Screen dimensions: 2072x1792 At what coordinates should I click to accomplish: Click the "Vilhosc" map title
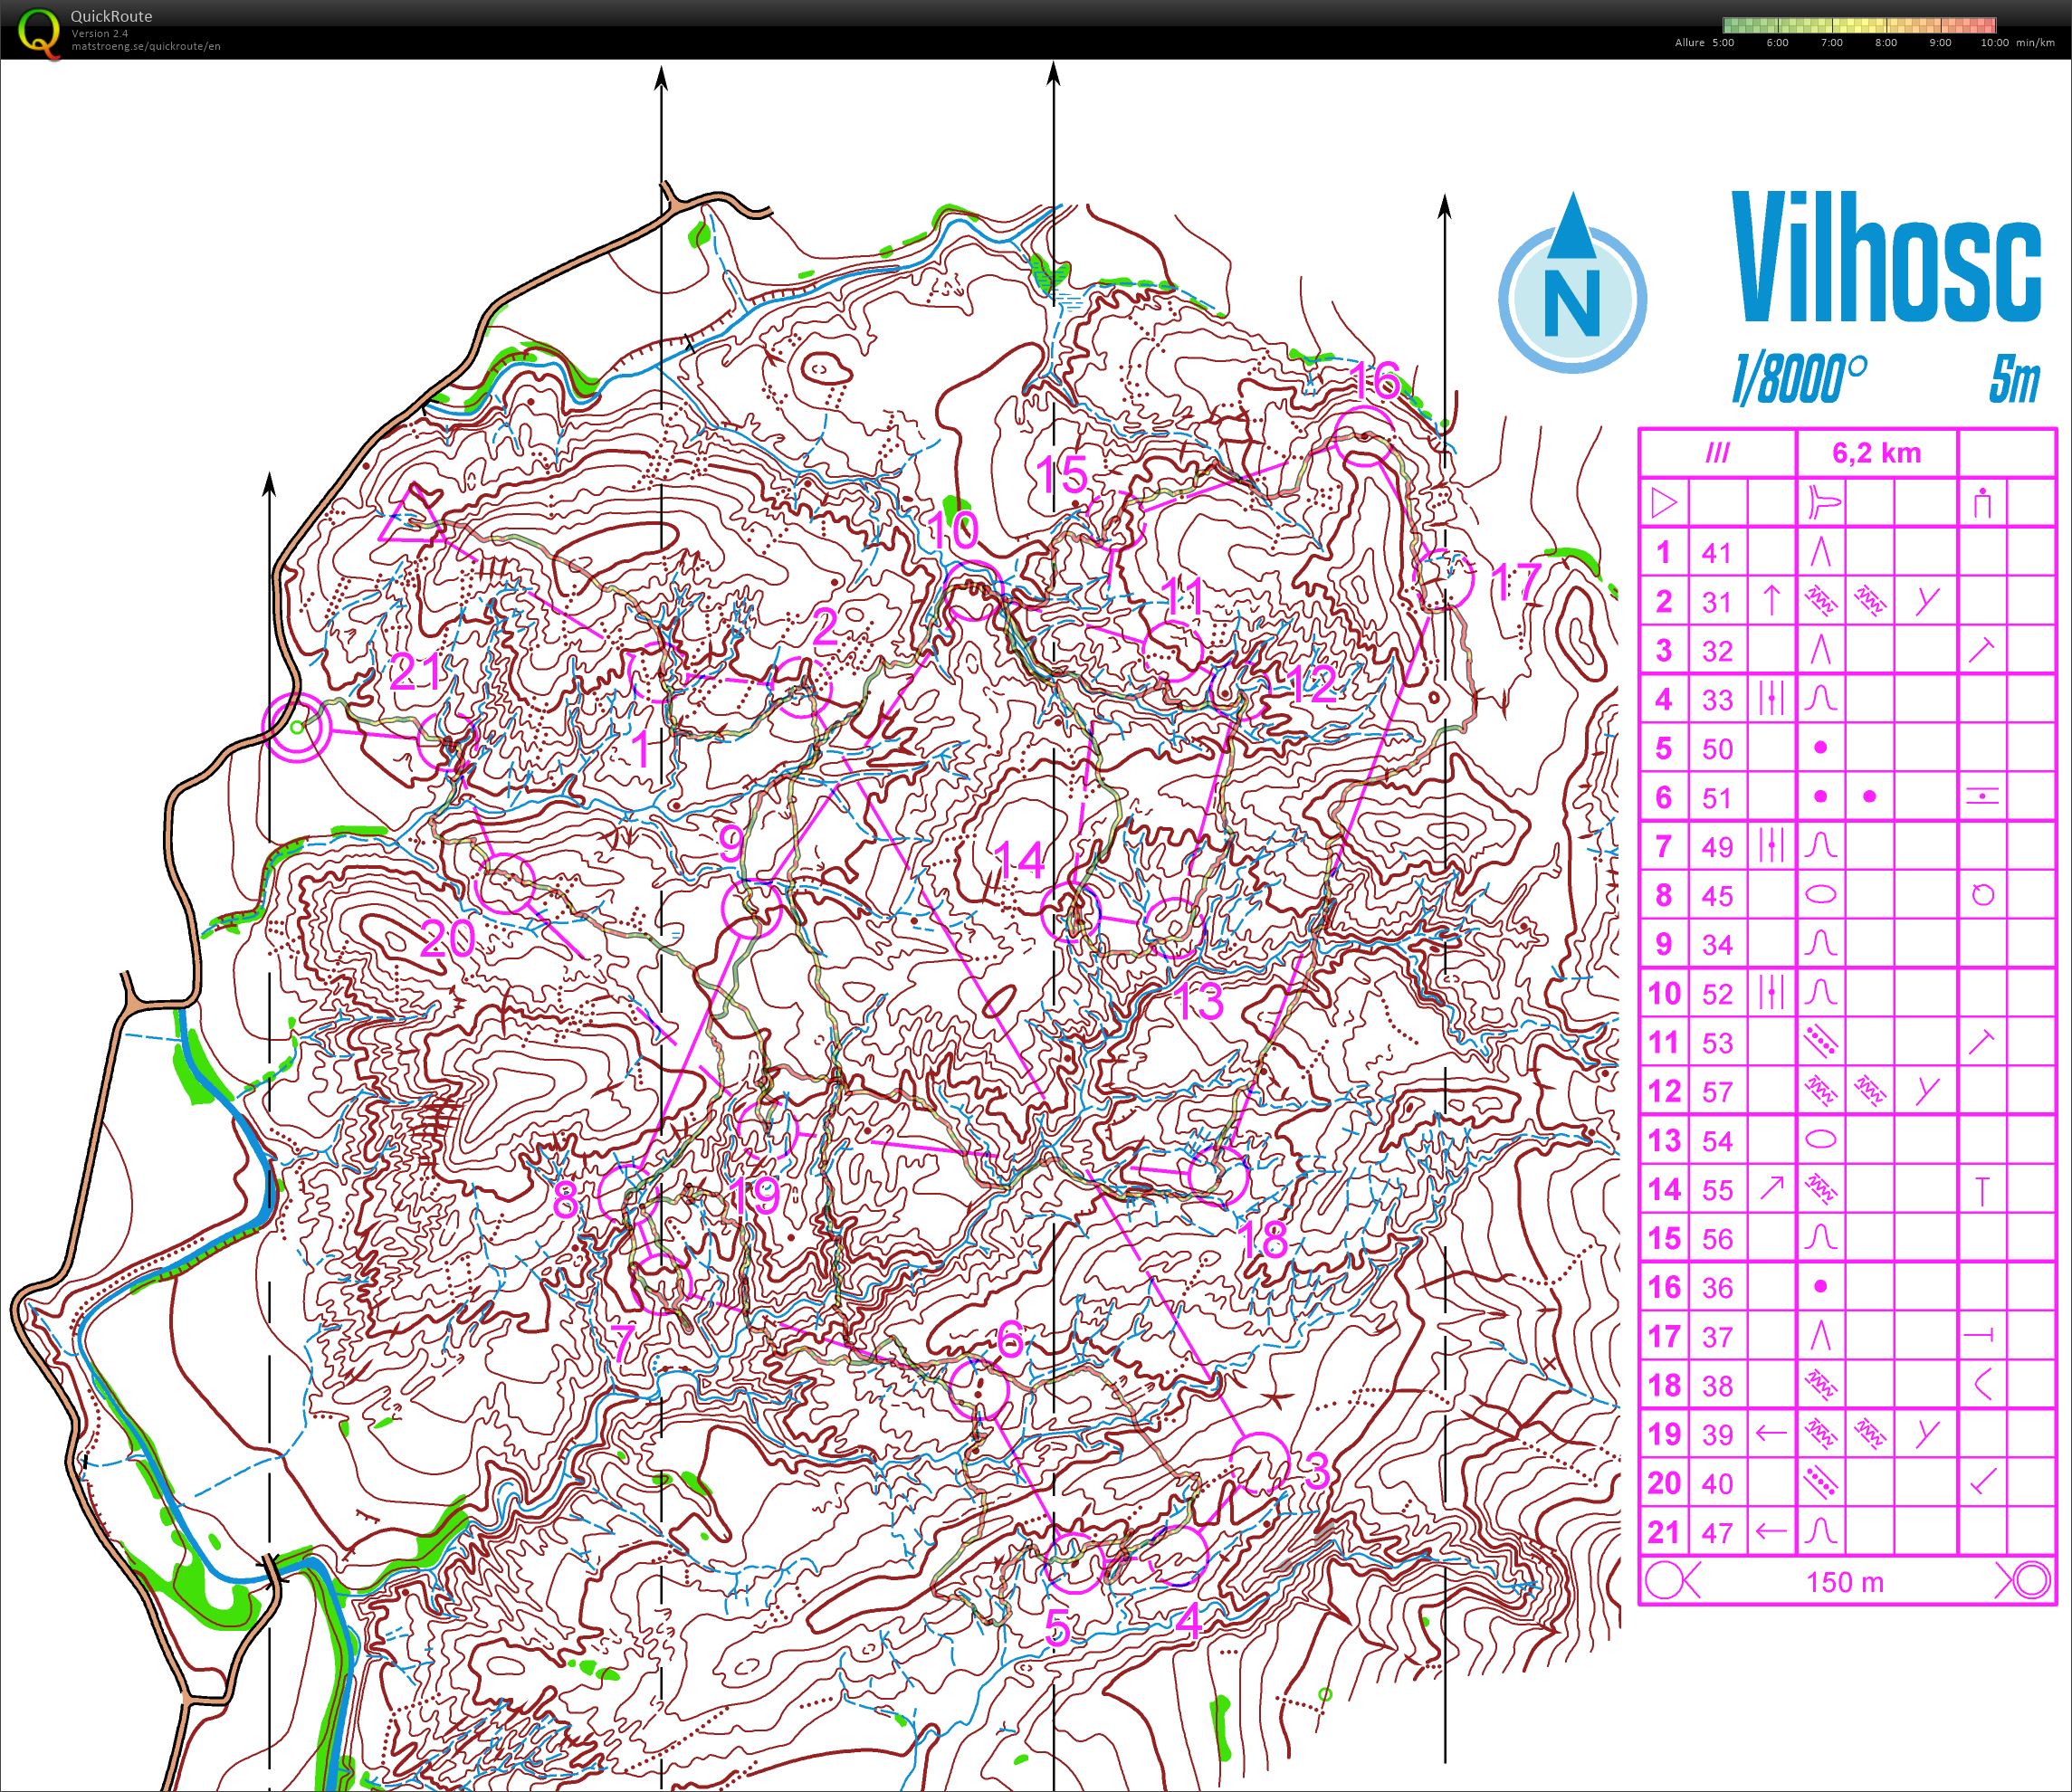[x=1886, y=257]
